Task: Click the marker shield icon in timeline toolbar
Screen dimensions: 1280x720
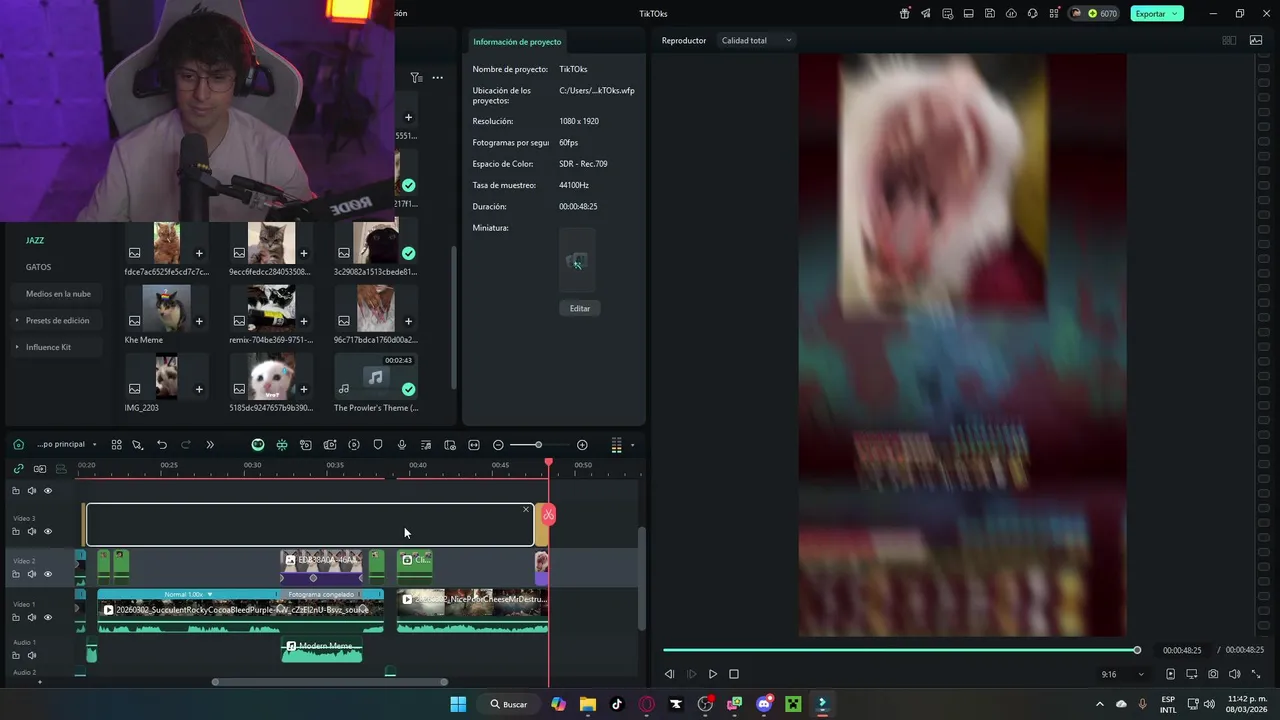Action: (378, 445)
